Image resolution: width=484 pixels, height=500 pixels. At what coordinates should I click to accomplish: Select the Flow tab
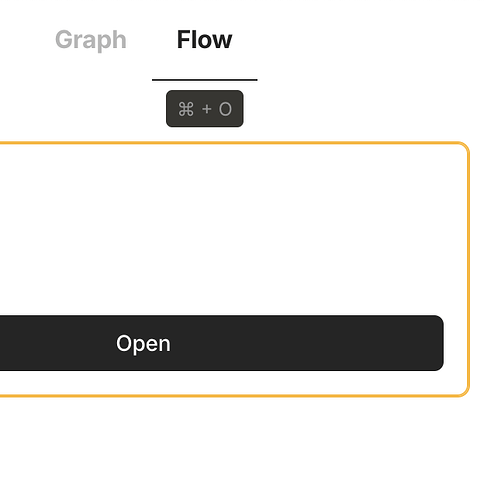(204, 40)
